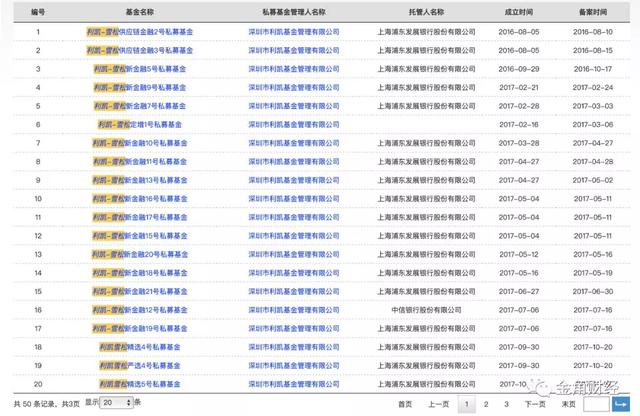Open the 供应链金融2号私募基金 fund link
Screen dimensions: 640x416
pos(140,32)
